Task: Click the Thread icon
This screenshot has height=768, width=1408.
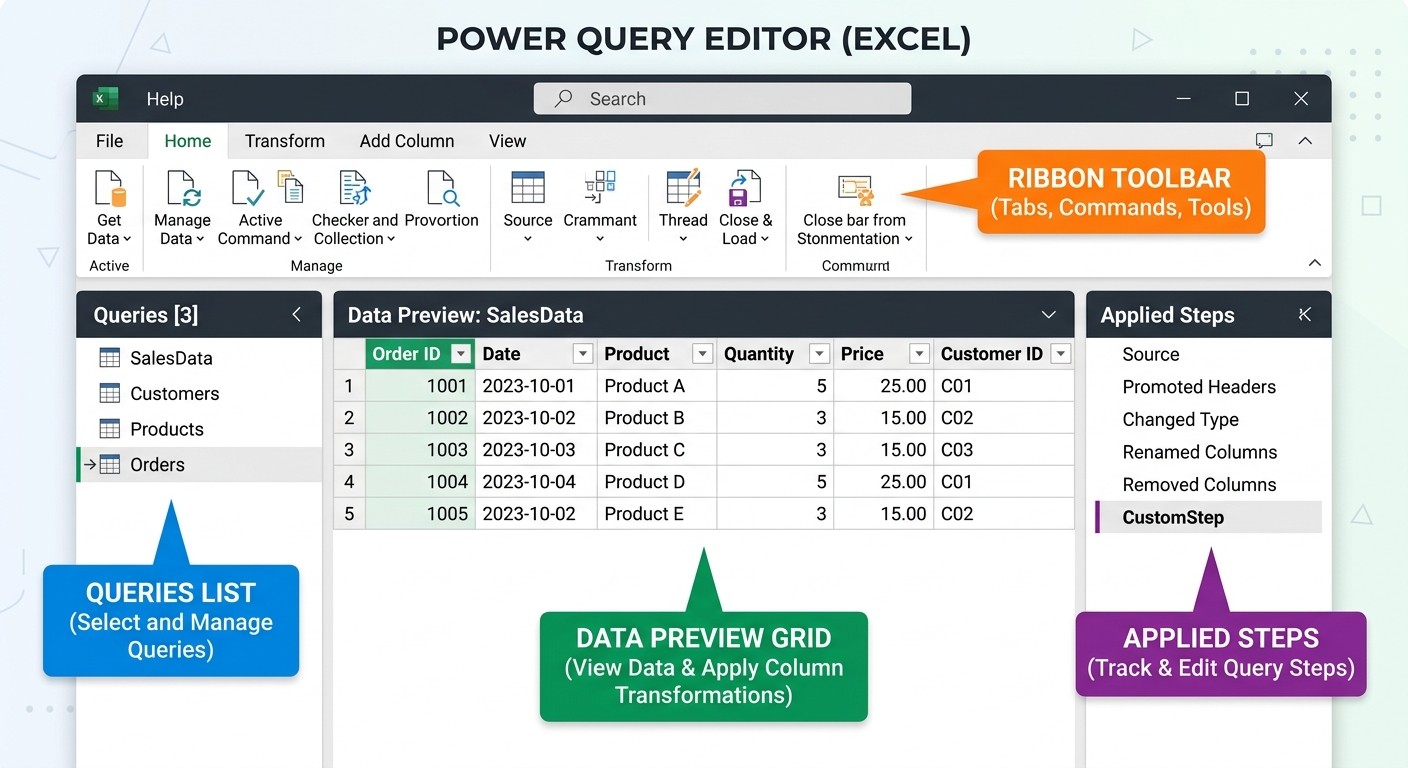Action: (x=684, y=188)
